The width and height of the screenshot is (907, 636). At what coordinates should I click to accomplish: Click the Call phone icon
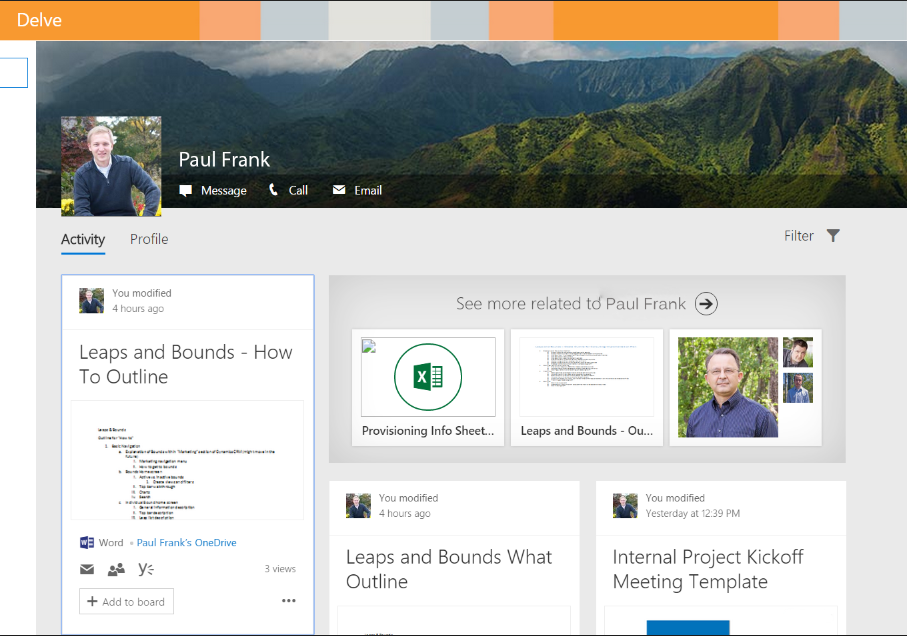(x=273, y=190)
